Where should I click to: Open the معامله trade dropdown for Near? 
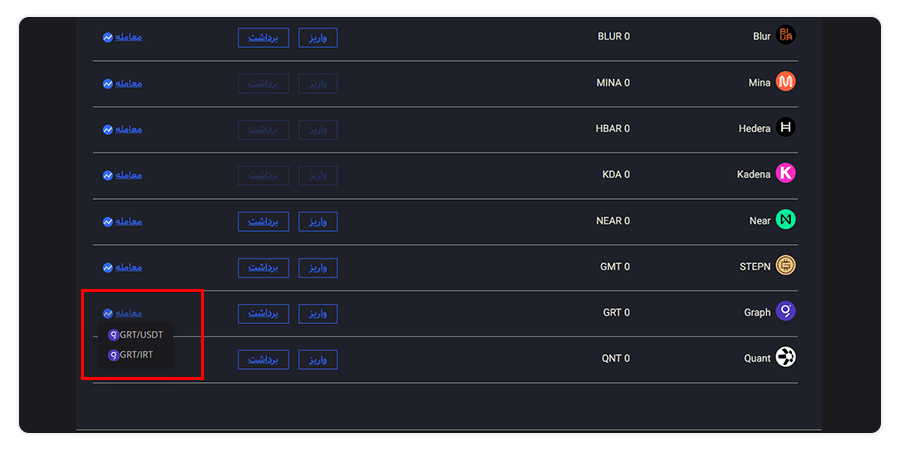122,222
